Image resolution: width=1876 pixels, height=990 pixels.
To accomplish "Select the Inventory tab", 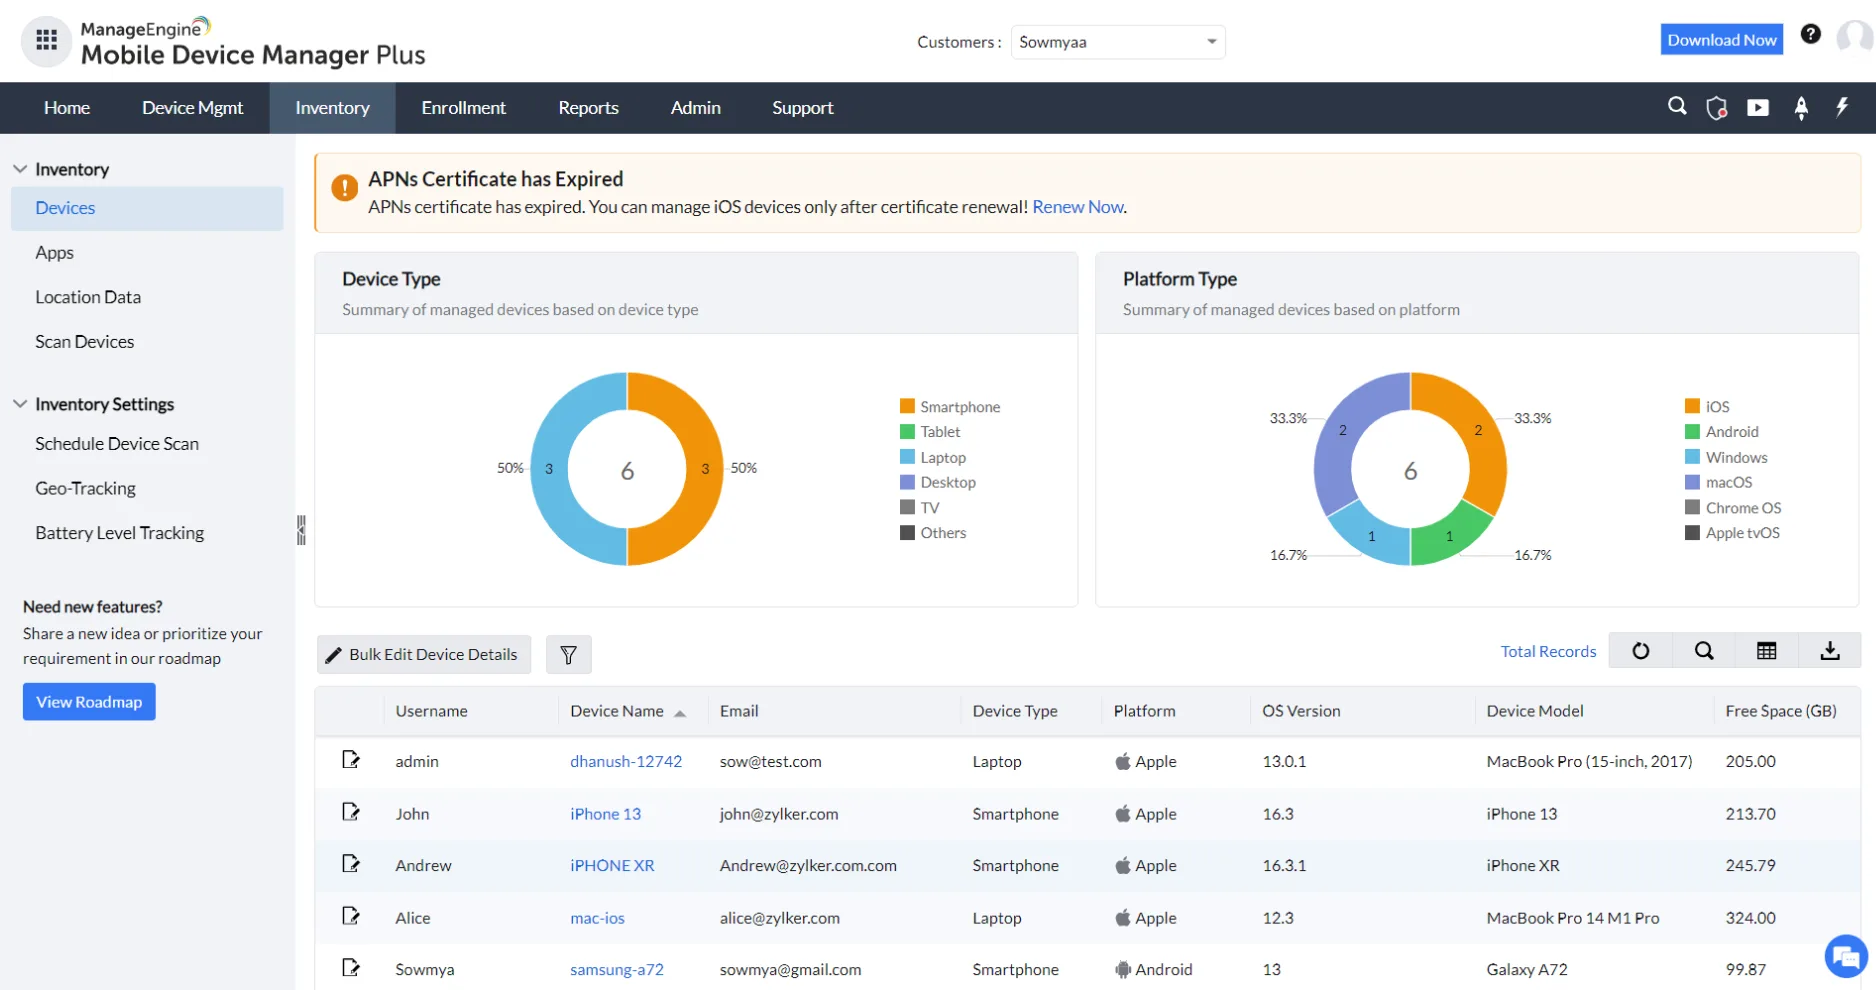I will [332, 108].
